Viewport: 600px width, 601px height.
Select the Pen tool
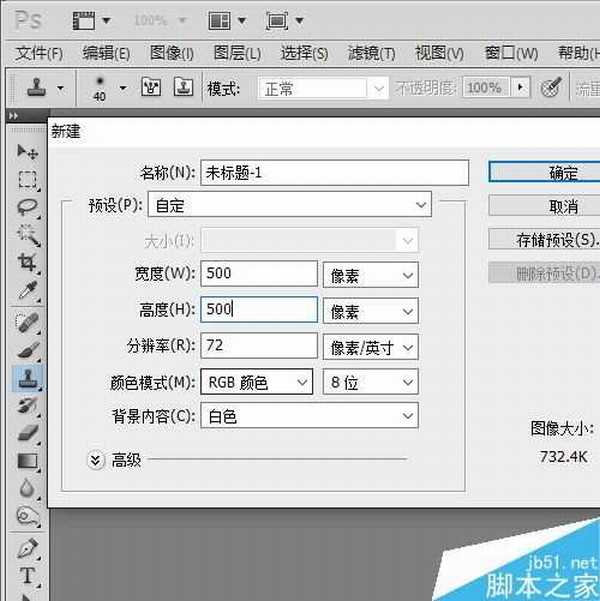27,548
